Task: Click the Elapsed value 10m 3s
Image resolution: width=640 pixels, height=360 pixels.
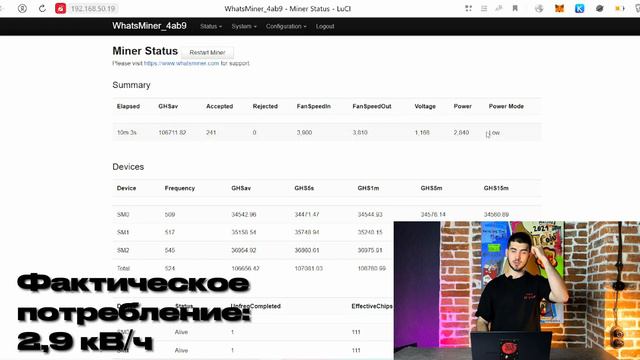Action: [x=127, y=132]
